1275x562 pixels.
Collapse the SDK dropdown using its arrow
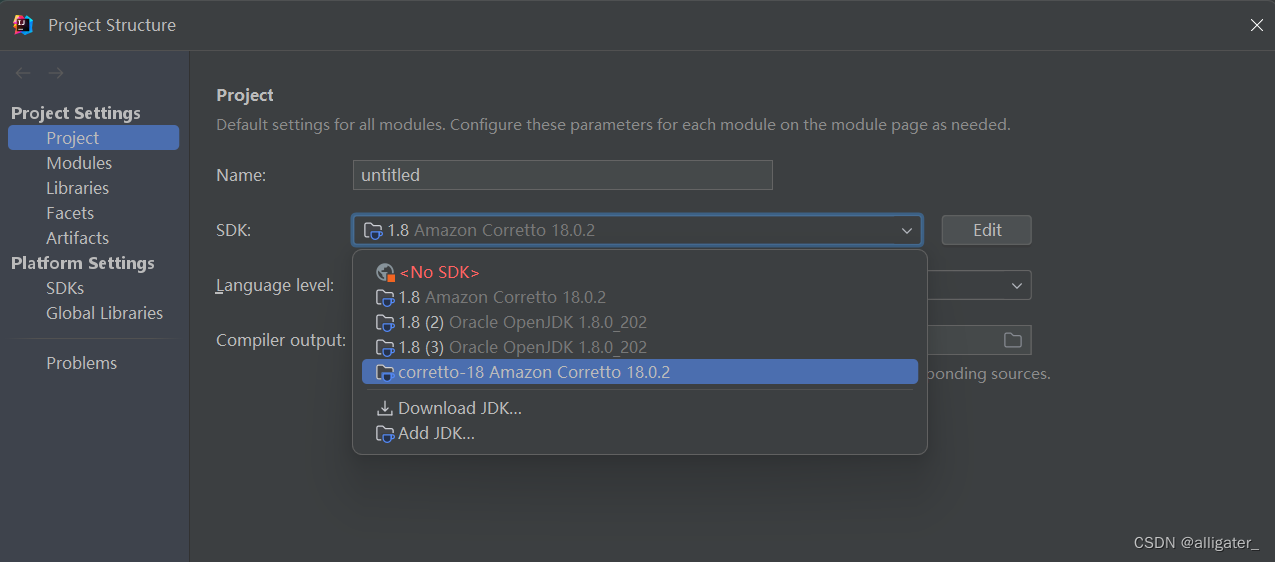907,230
